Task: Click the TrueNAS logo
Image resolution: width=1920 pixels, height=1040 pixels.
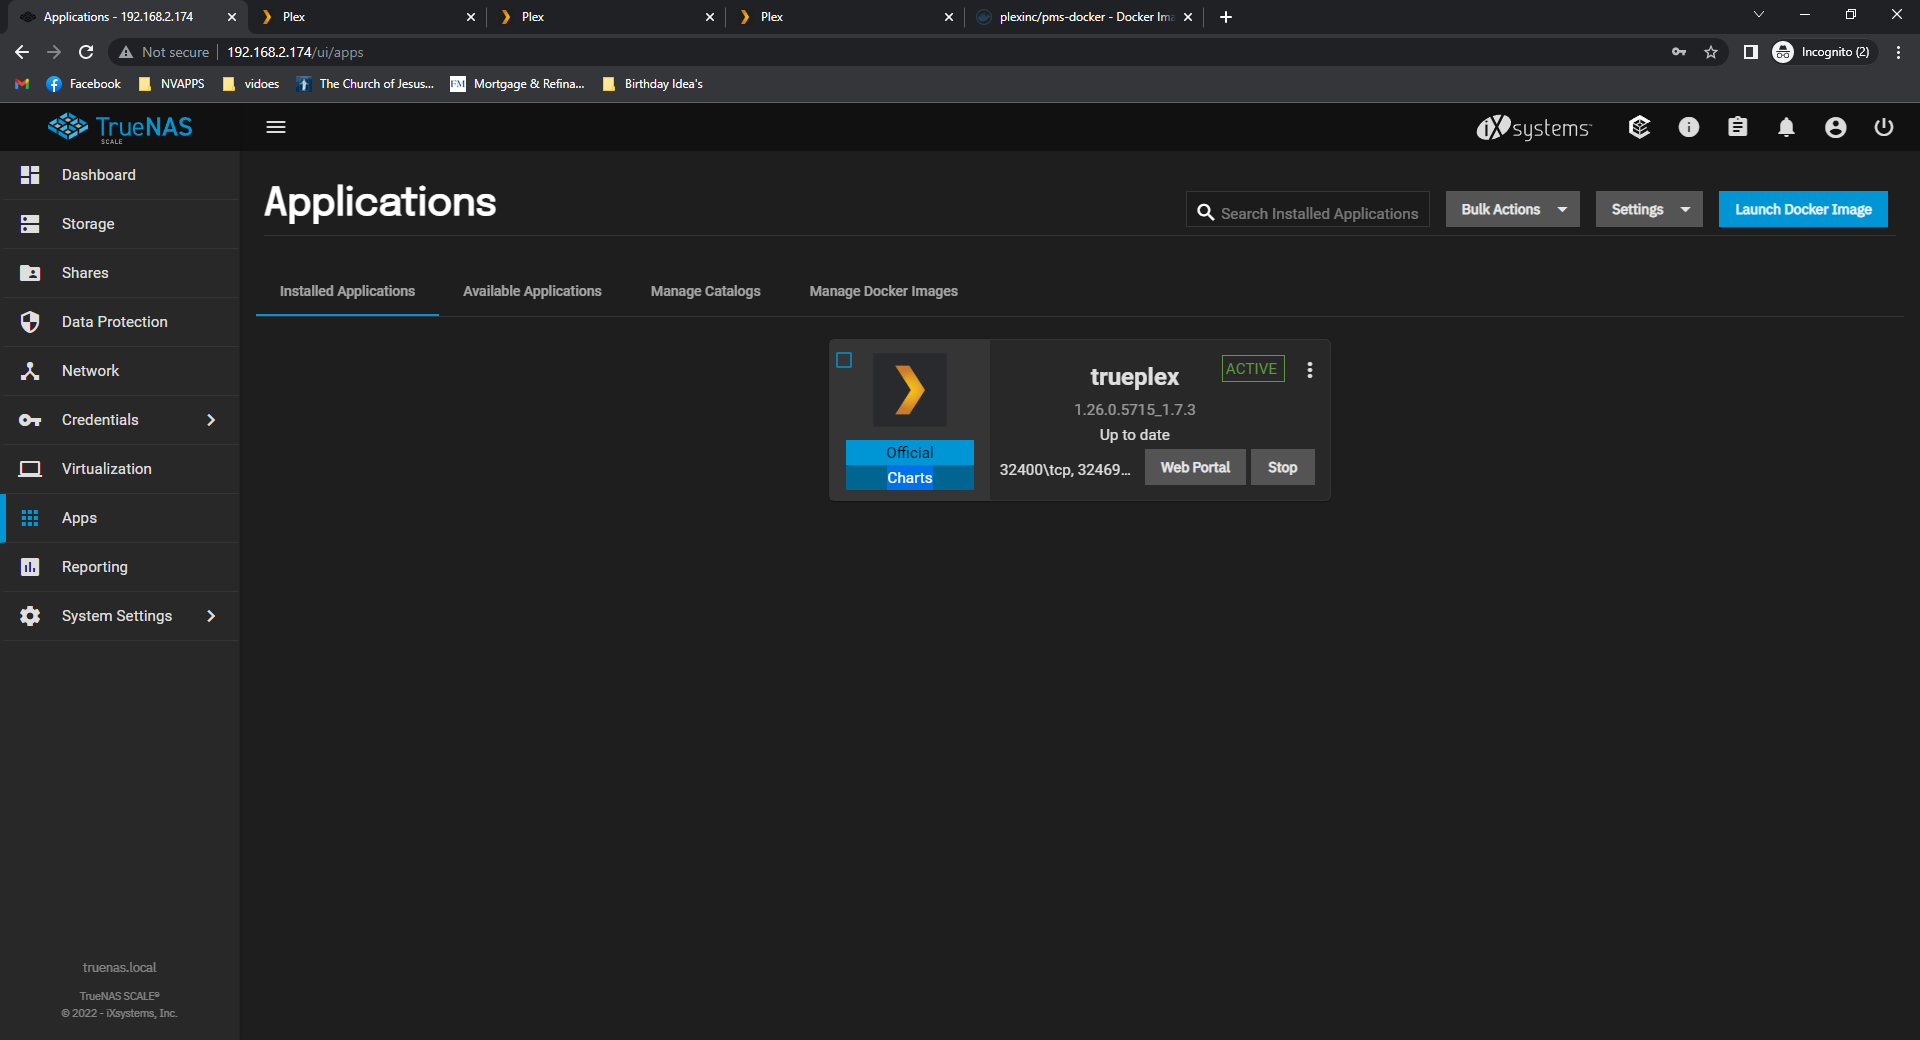Action: tap(120, 127)
